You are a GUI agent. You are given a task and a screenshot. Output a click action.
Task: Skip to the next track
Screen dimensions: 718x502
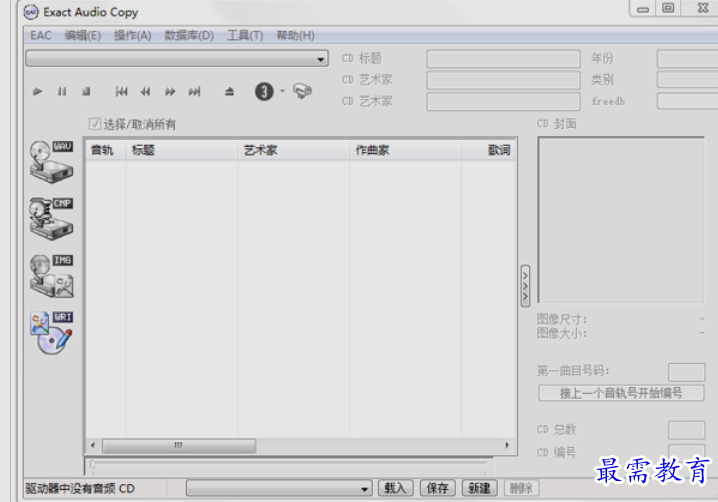coord(194,92)
